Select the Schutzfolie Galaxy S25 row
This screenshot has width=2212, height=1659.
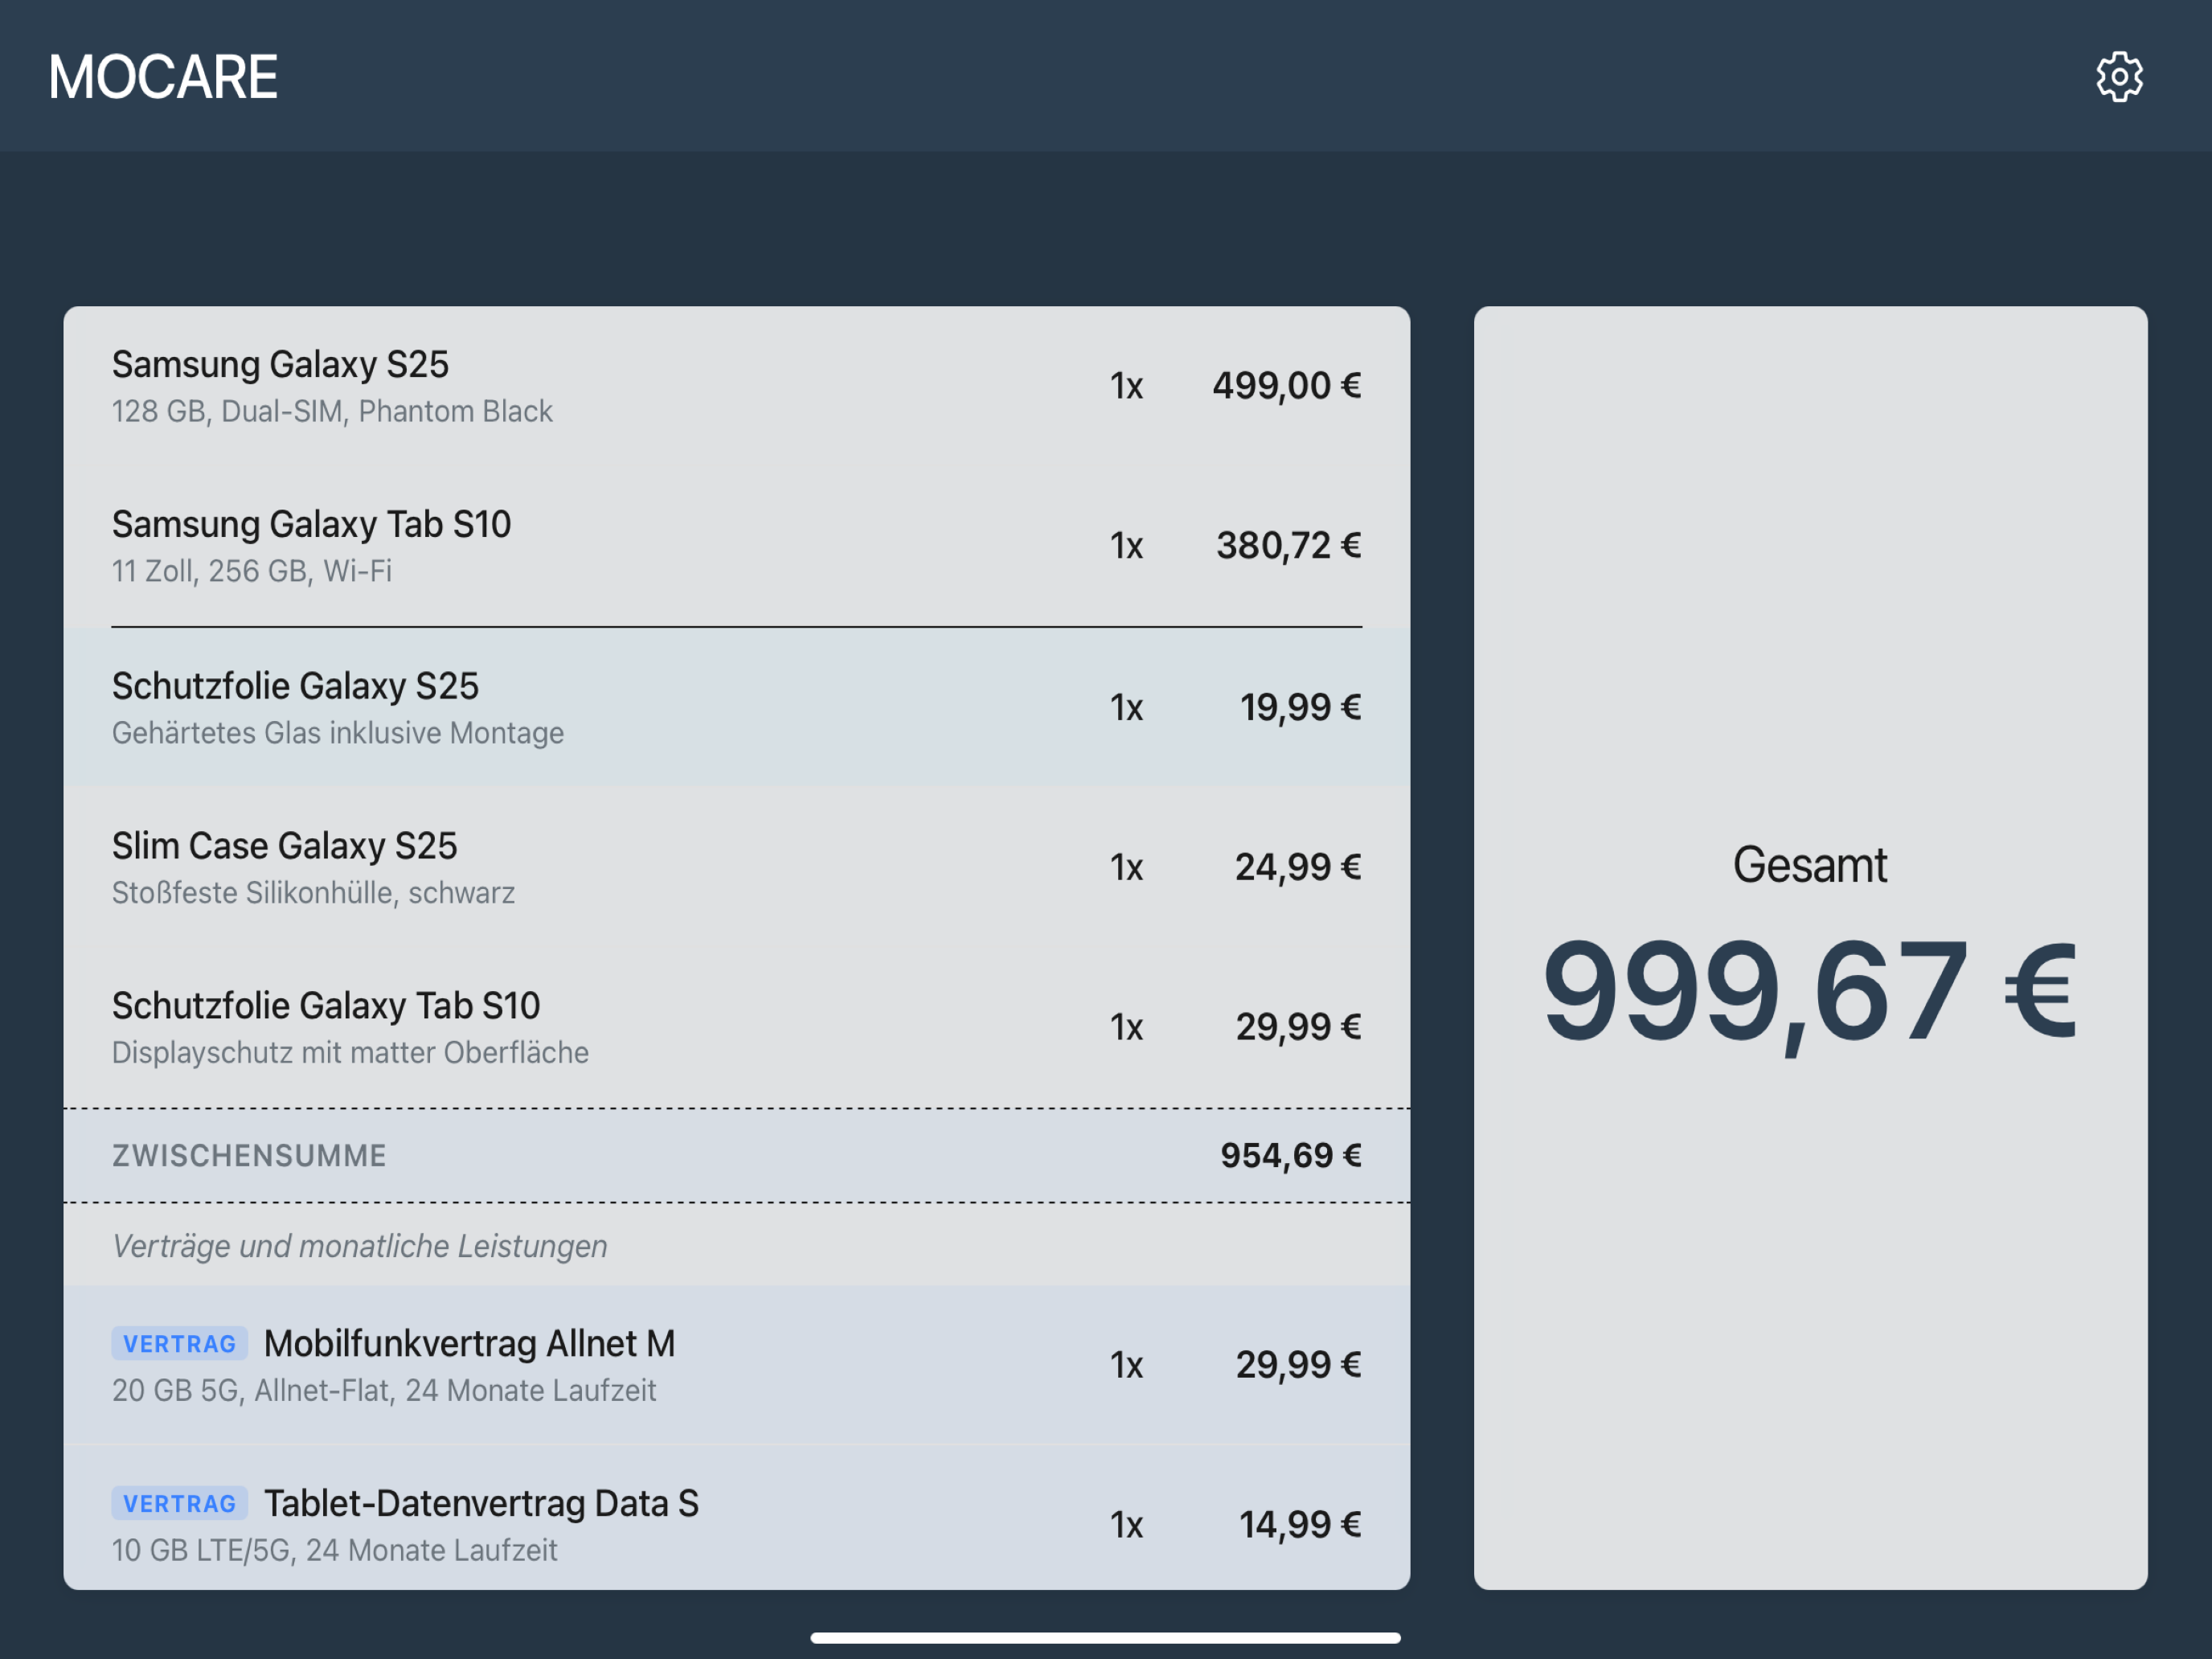tap(736, 707)
